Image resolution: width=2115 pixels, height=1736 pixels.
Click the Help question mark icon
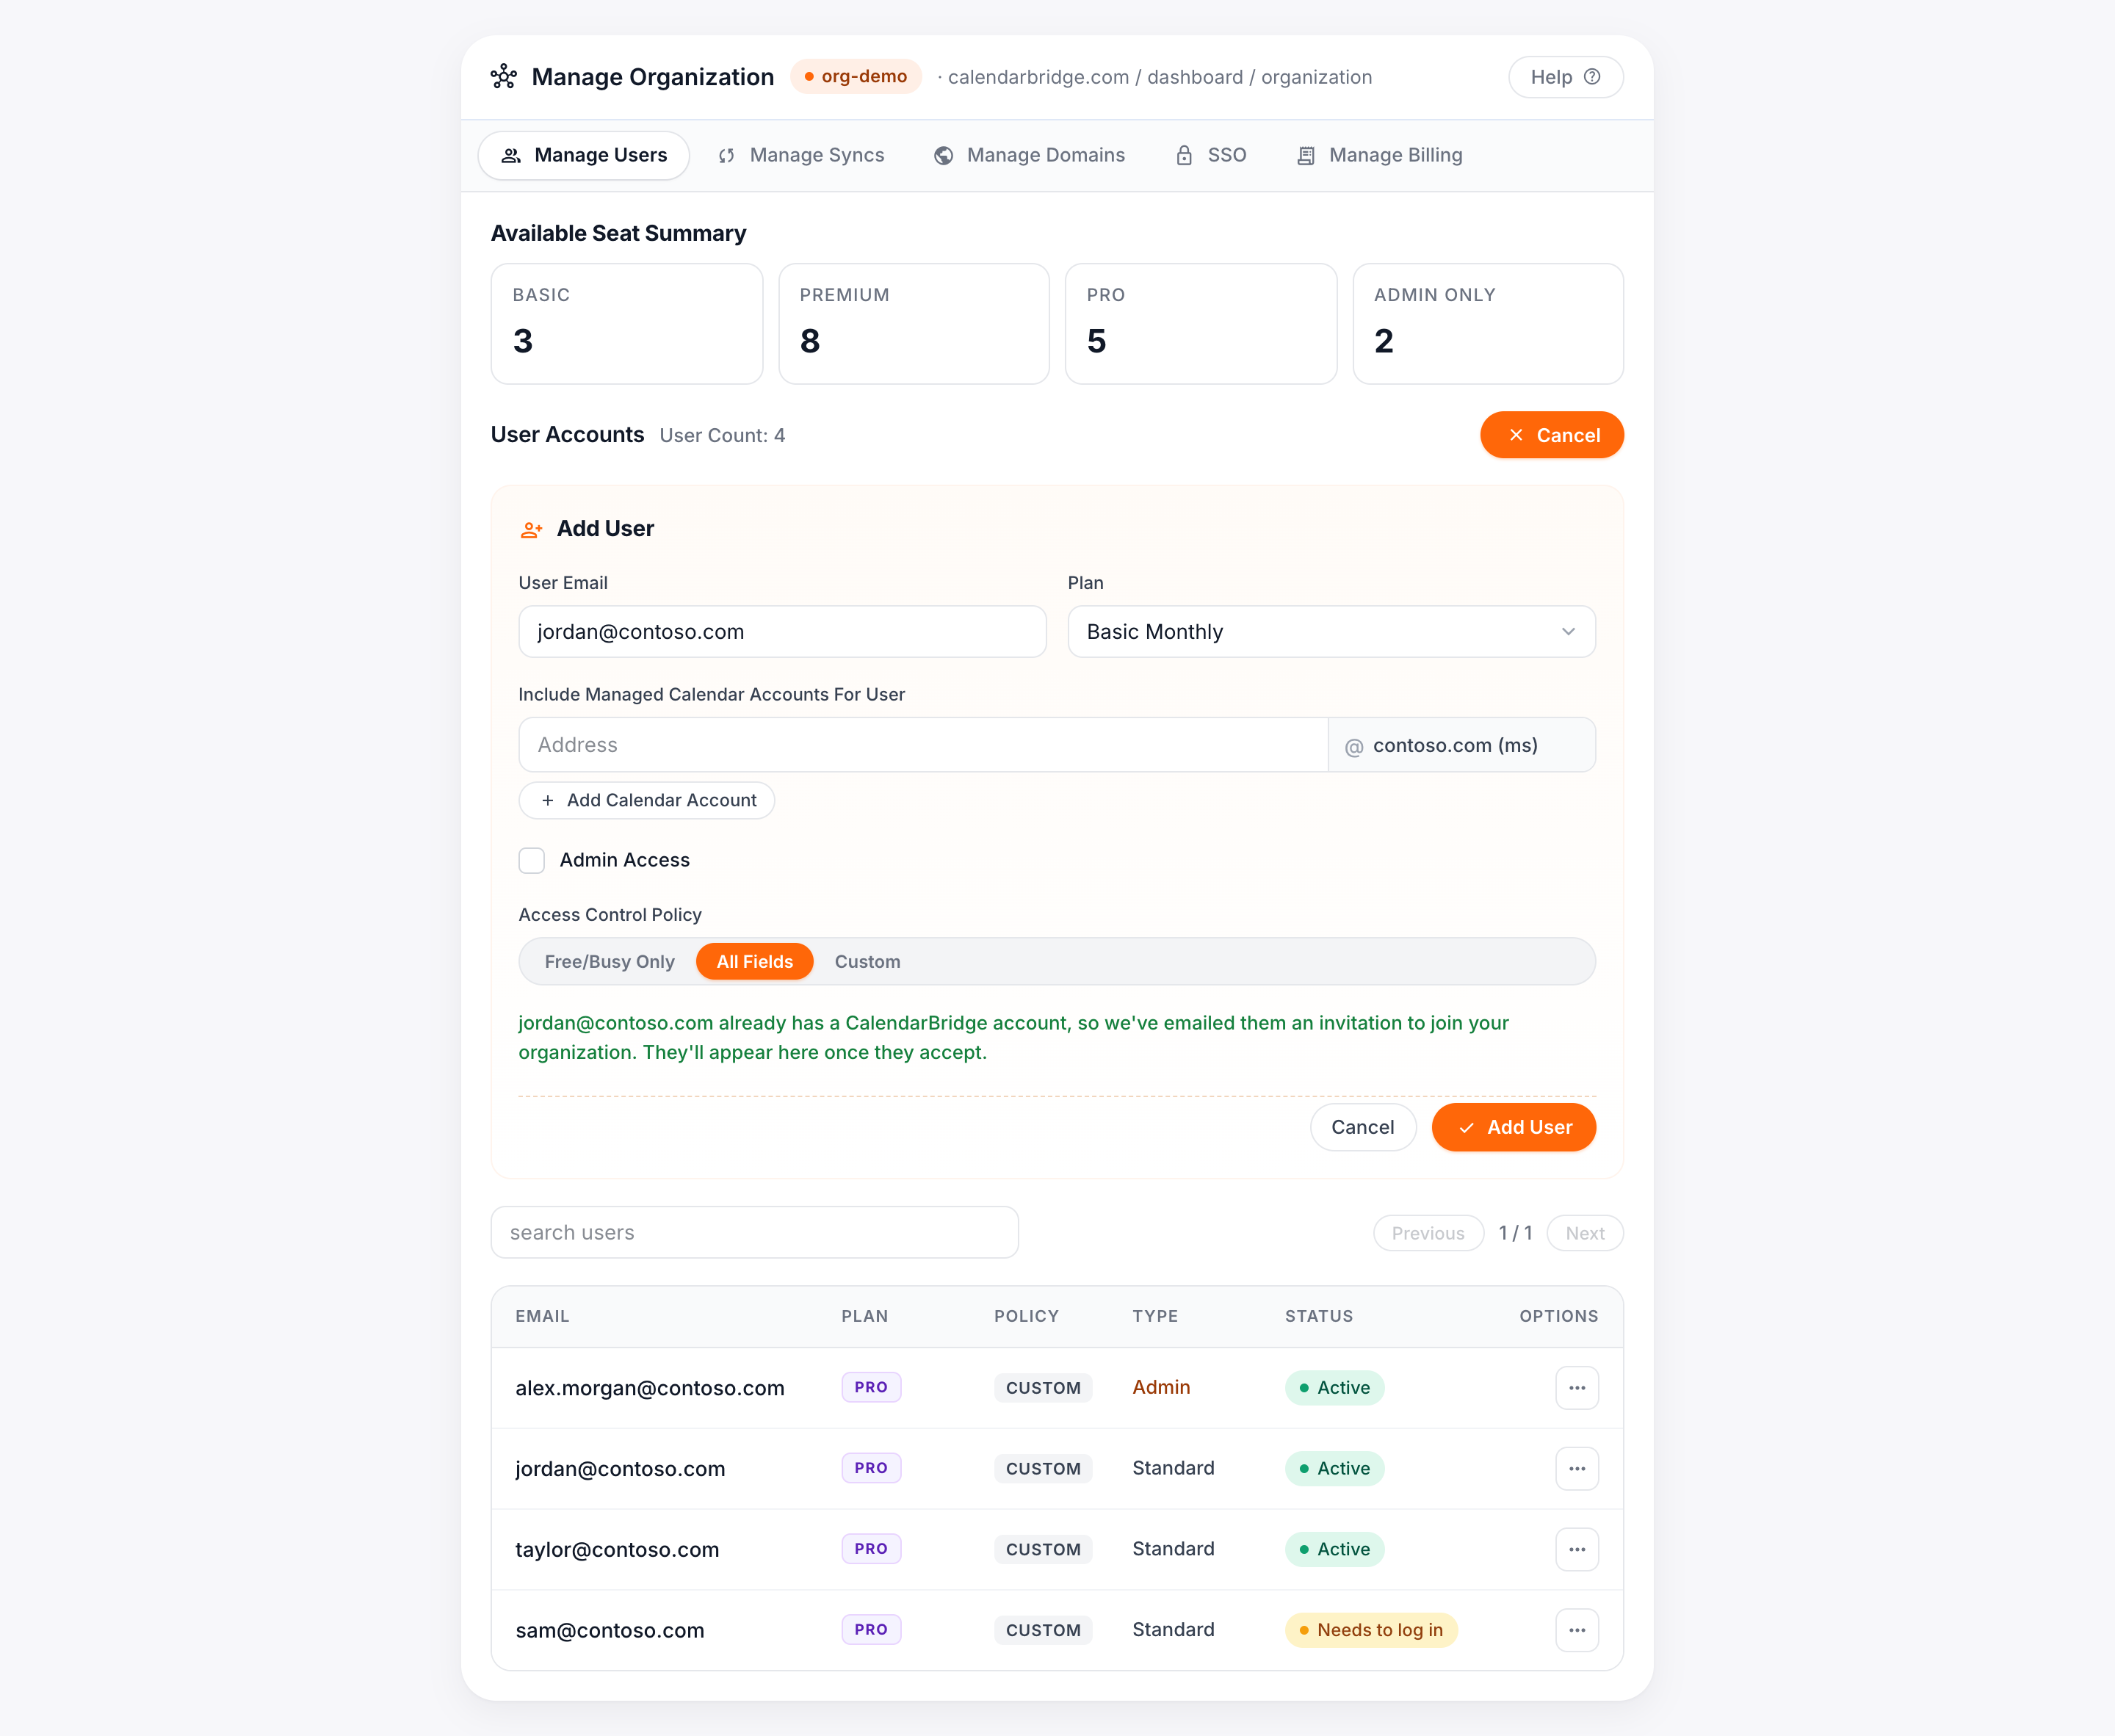[1592, 77]
